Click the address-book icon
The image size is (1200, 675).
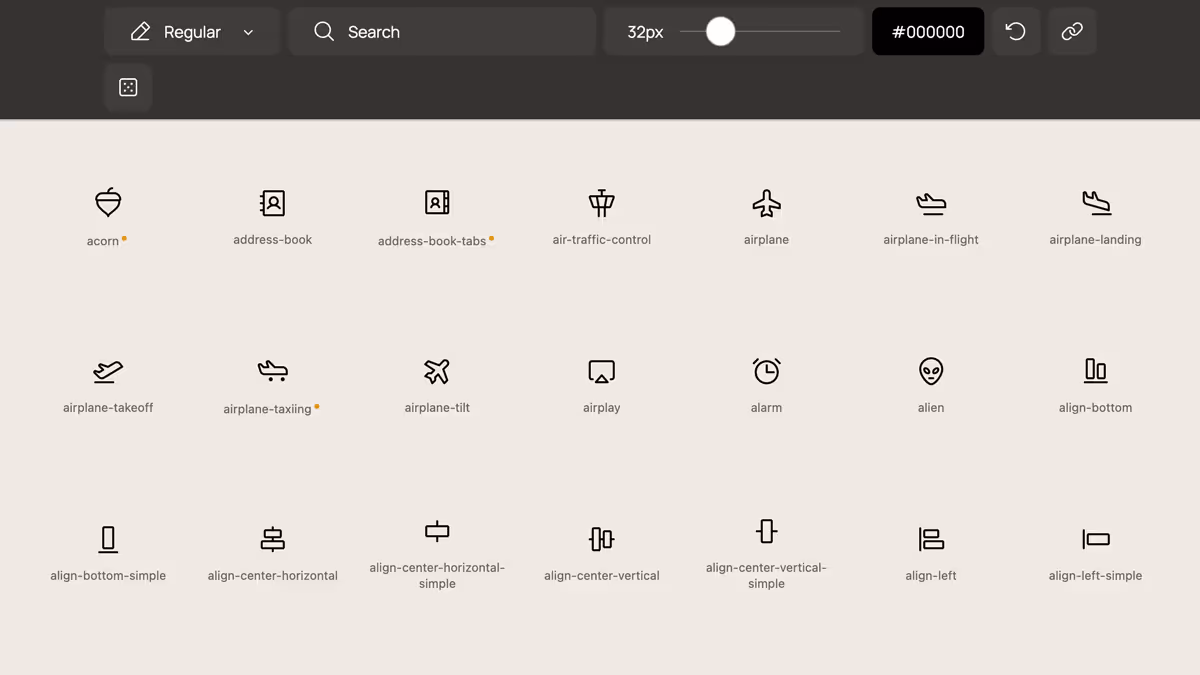coord(272,203)
